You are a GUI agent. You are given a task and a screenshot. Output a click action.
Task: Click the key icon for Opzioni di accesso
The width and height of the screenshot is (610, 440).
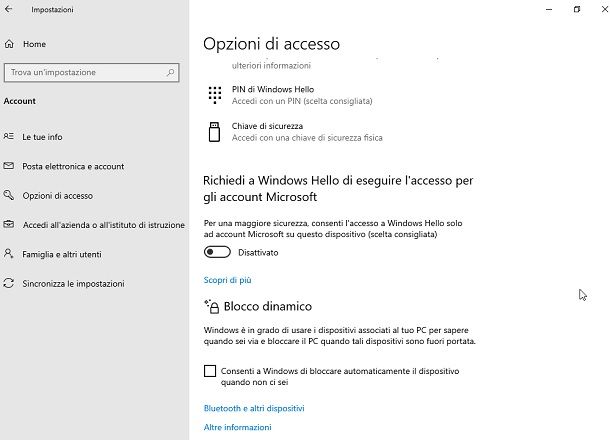click(x=9, y=195)
